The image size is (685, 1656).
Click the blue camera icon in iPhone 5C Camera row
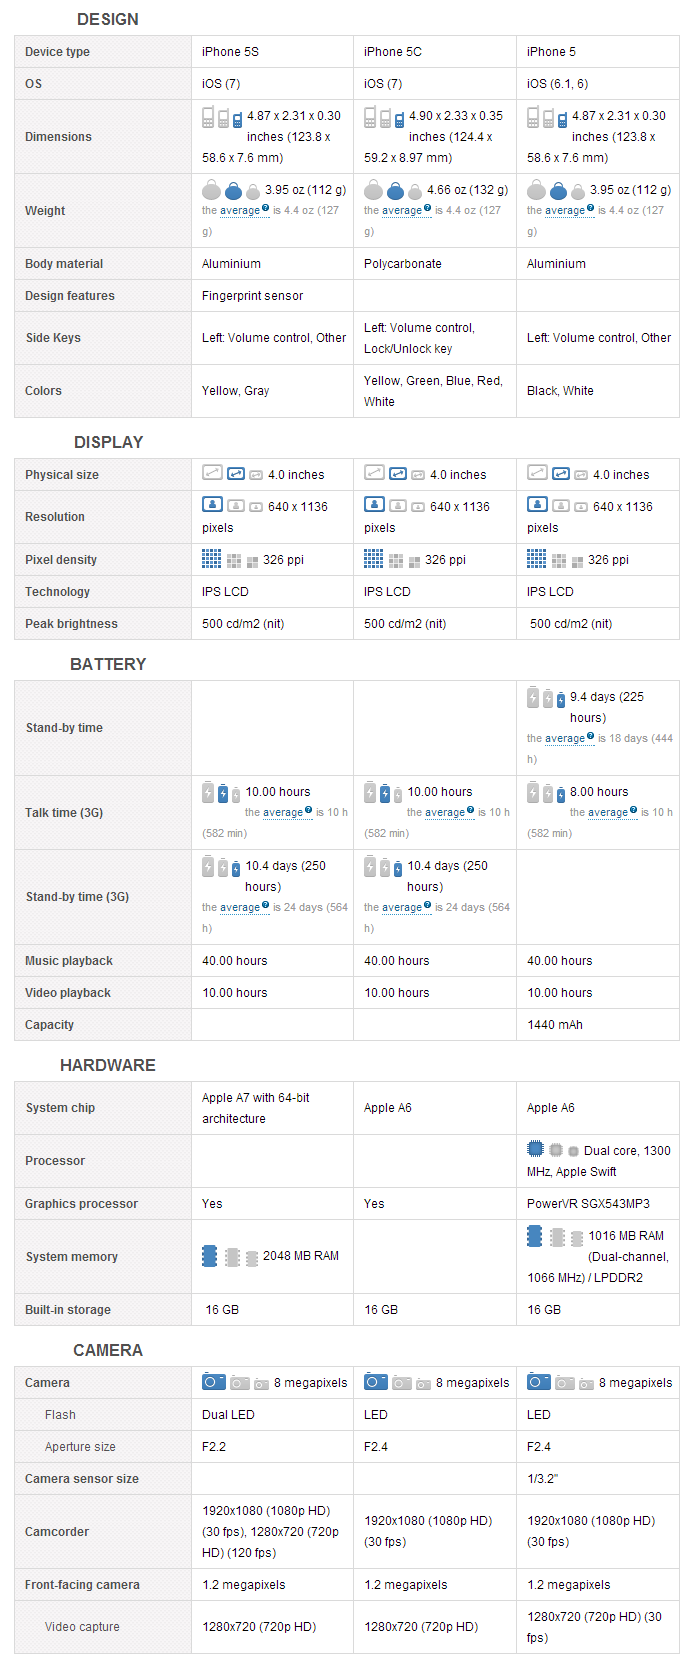[x=375, y=1381]
